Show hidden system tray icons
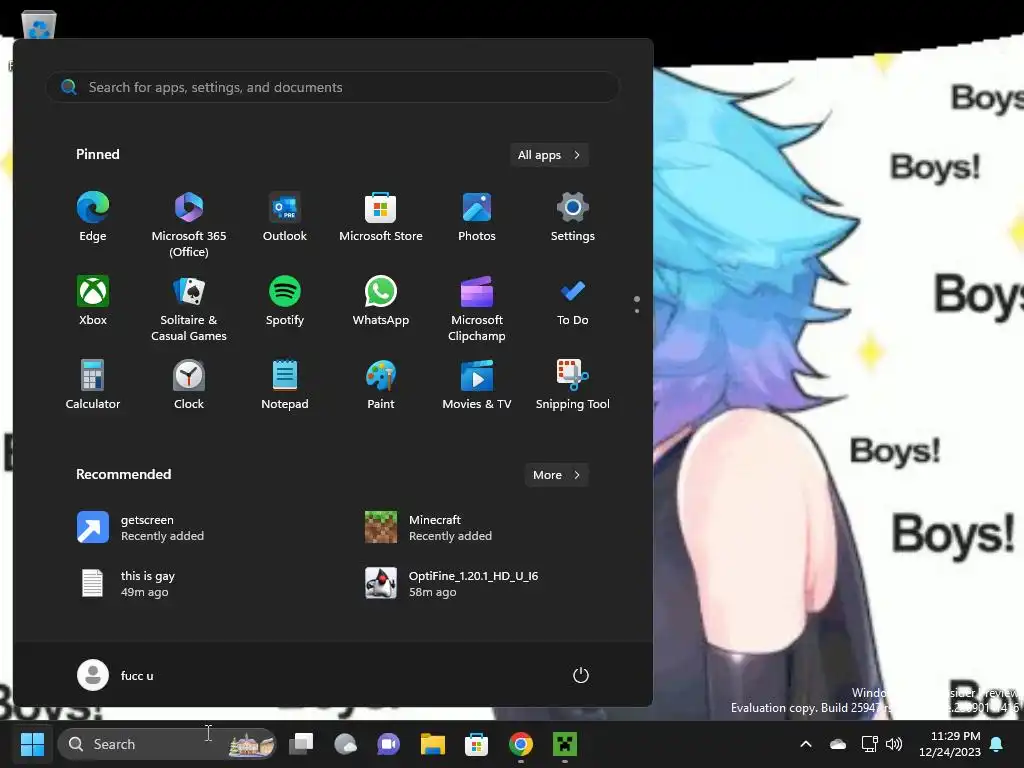 click(x=806, y=744)
